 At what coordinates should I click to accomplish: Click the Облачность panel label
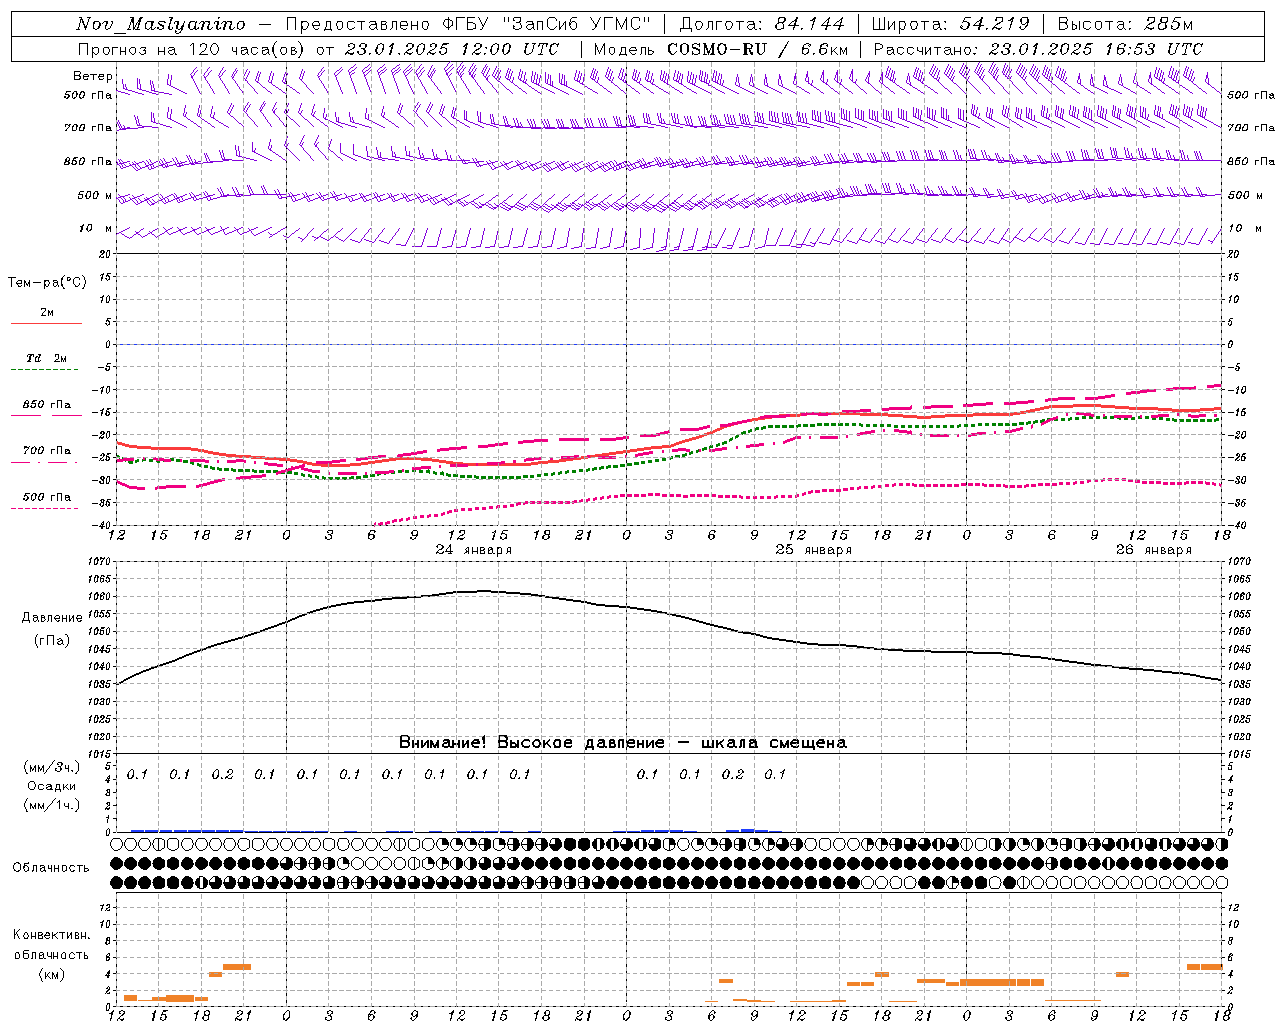pyautogui.click(x=51, y=868)
